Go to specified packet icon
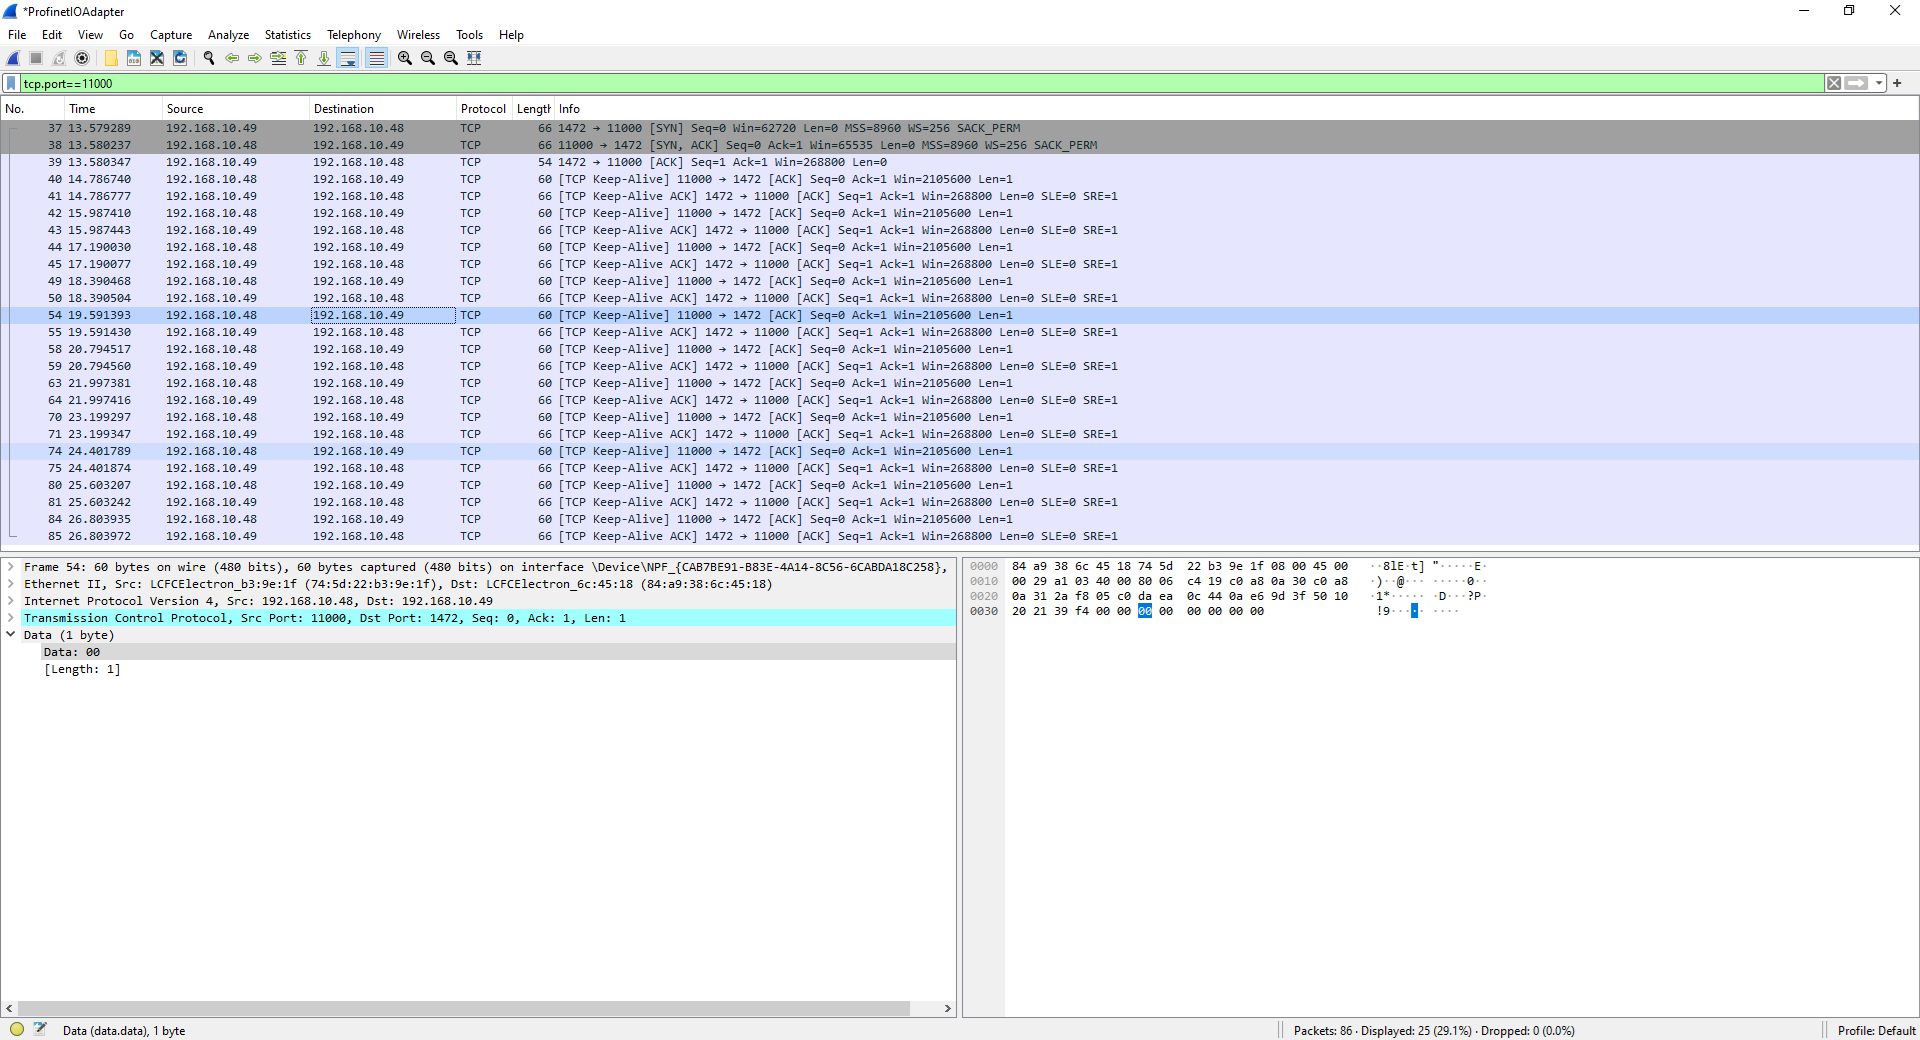The image size is (1920, 1040). click(278, 58)
